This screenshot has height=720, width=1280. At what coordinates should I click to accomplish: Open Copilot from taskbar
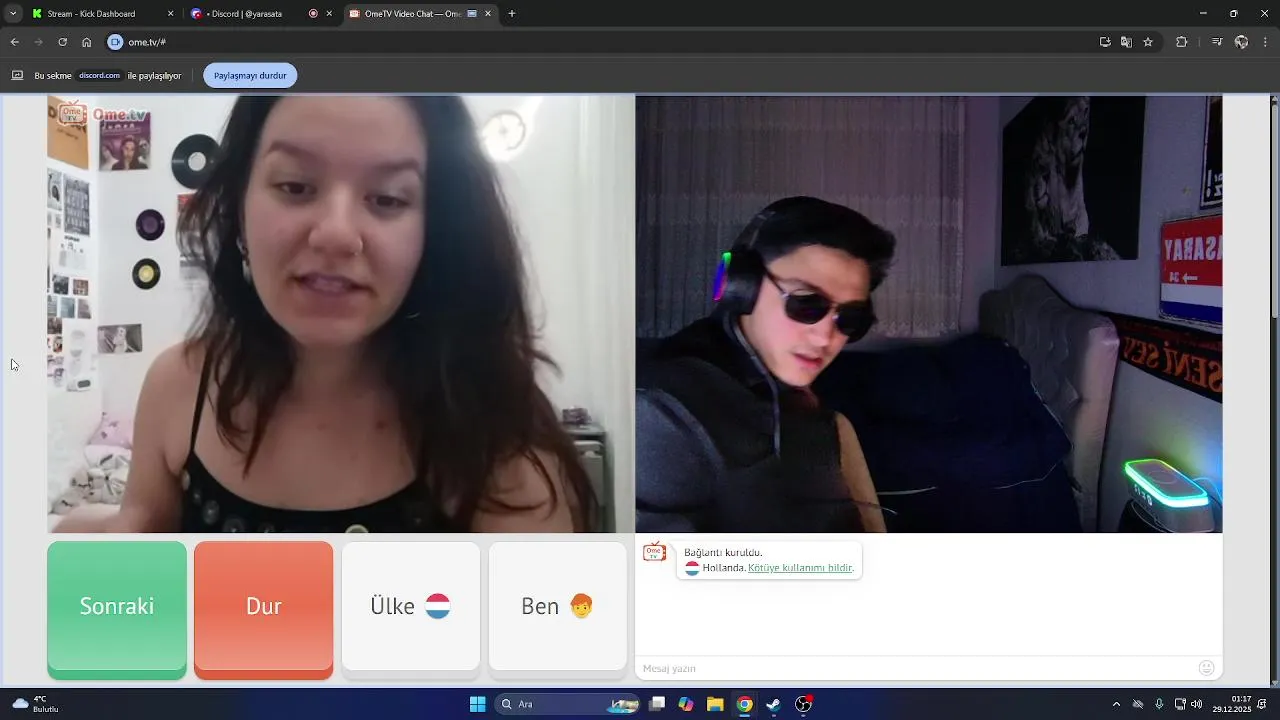point(686,704)
